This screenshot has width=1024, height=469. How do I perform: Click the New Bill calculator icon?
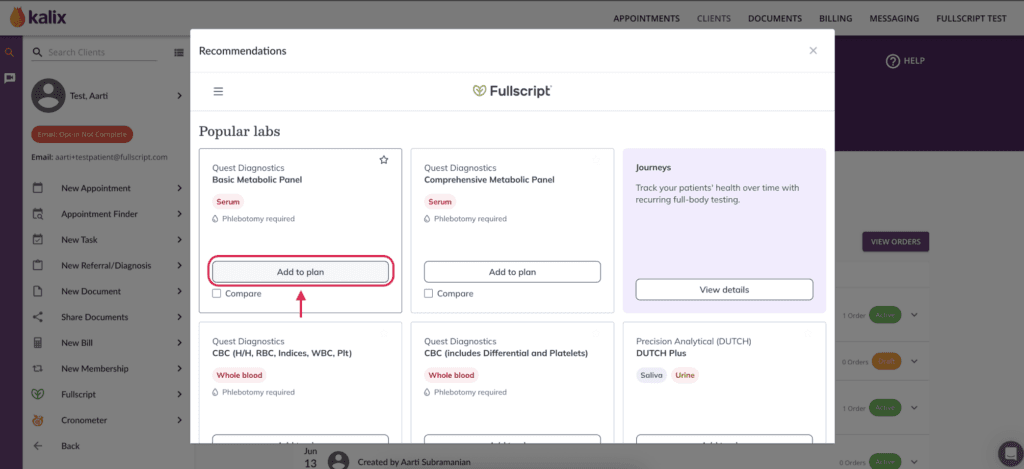coord(38,343)
